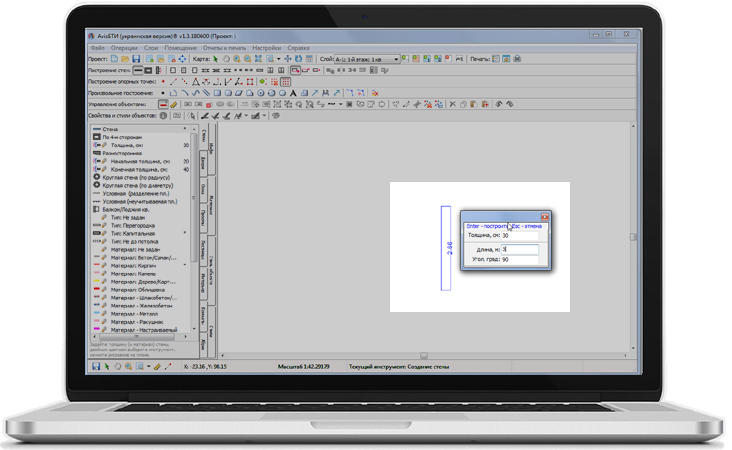Image resolution: width=732 pixels, height=450 pixels.
Task: Open the Слой layer dropdown
Action: pos(397,59)
